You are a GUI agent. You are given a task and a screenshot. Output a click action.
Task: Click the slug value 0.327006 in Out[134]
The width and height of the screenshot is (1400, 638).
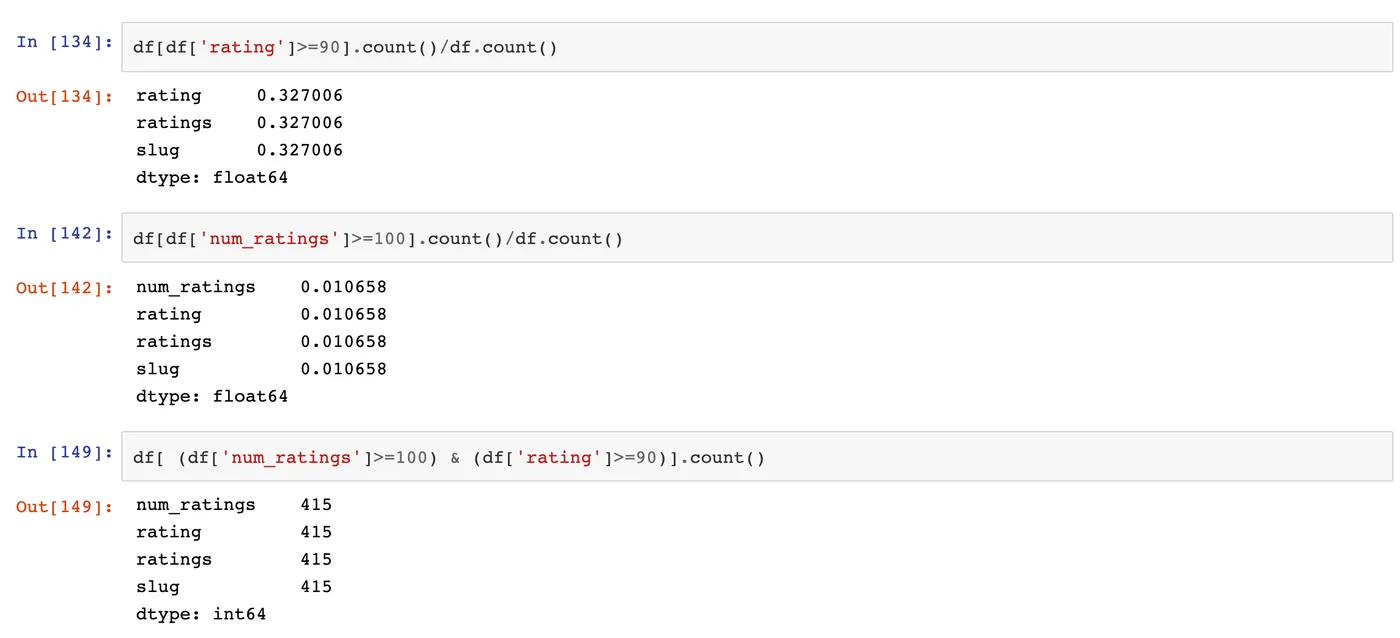pos(299,150)
